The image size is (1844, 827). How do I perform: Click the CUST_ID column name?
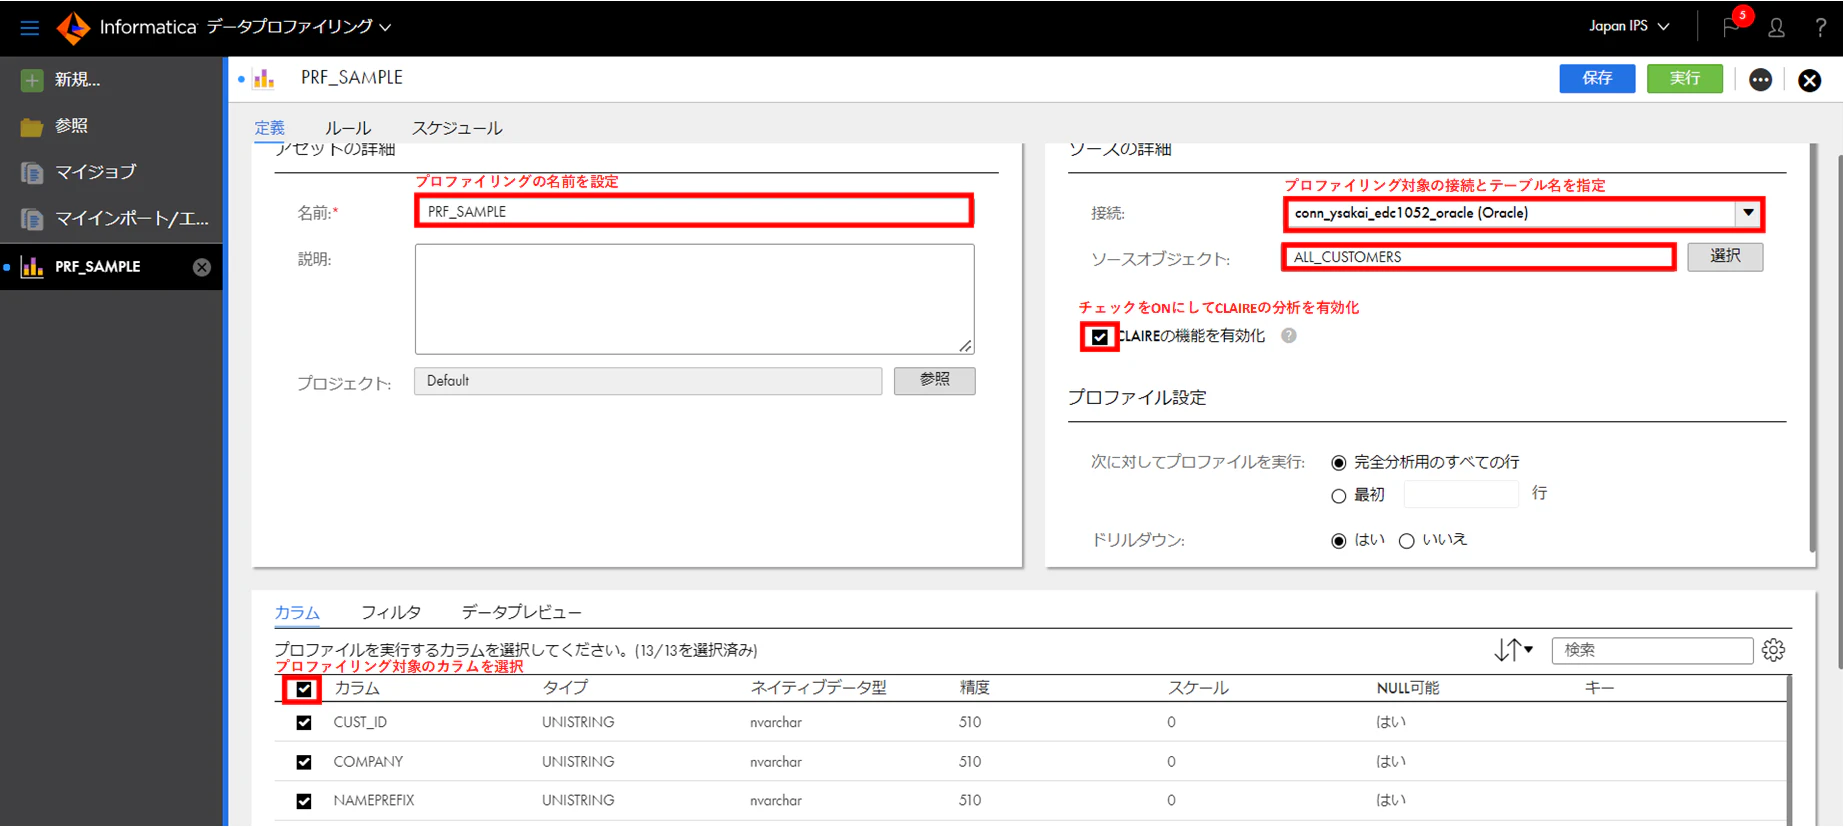(360, 723)
